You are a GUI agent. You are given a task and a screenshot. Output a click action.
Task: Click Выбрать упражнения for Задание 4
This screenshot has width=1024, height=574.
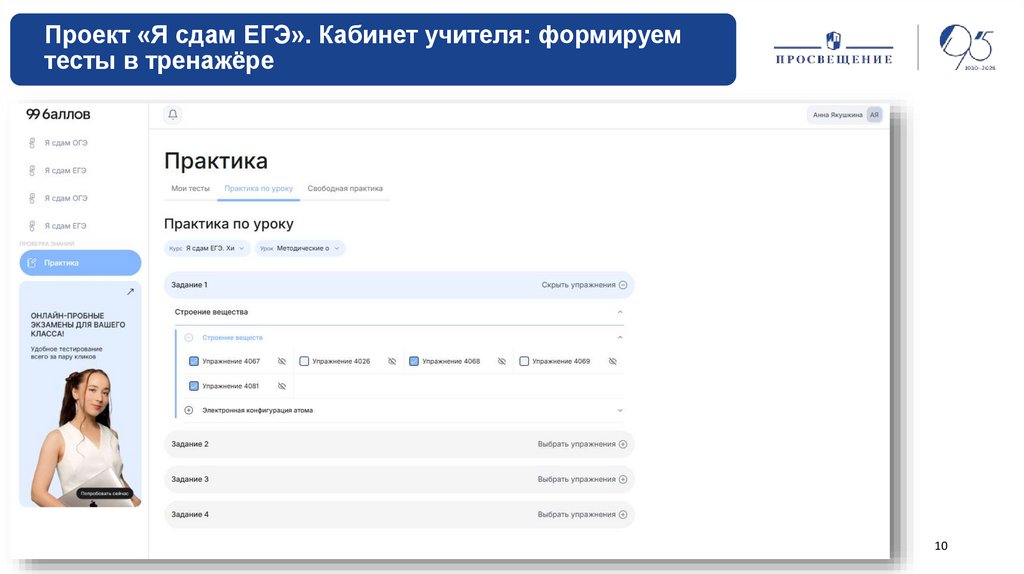pyautogui.click(x=577, y=515)
